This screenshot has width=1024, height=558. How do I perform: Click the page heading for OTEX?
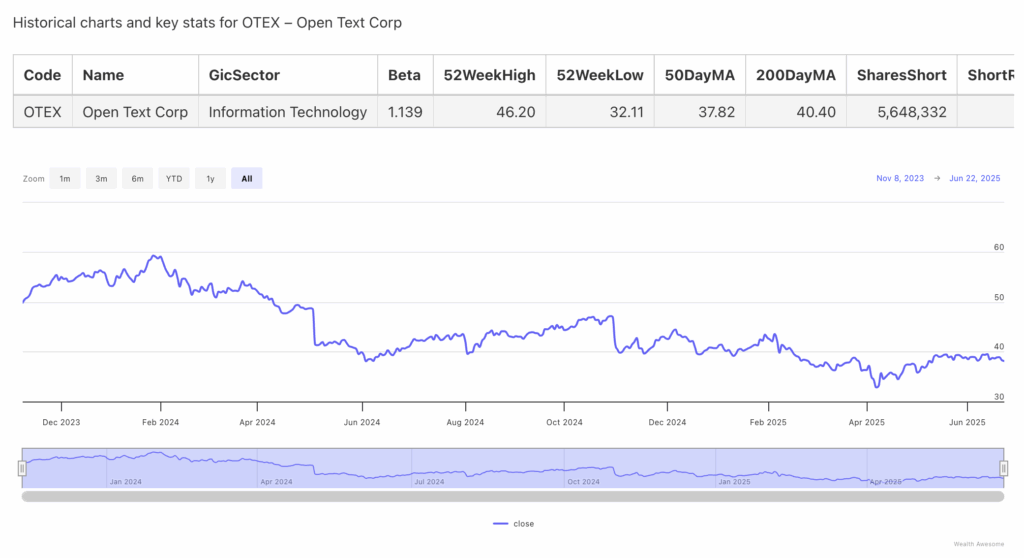coord(207,23)
